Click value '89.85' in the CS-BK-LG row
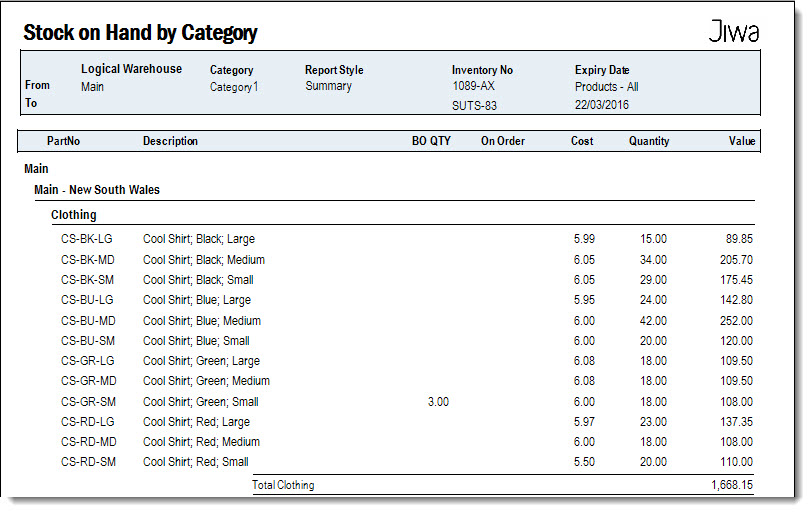This screenshot has height=512, width=810. pos(739,239)
